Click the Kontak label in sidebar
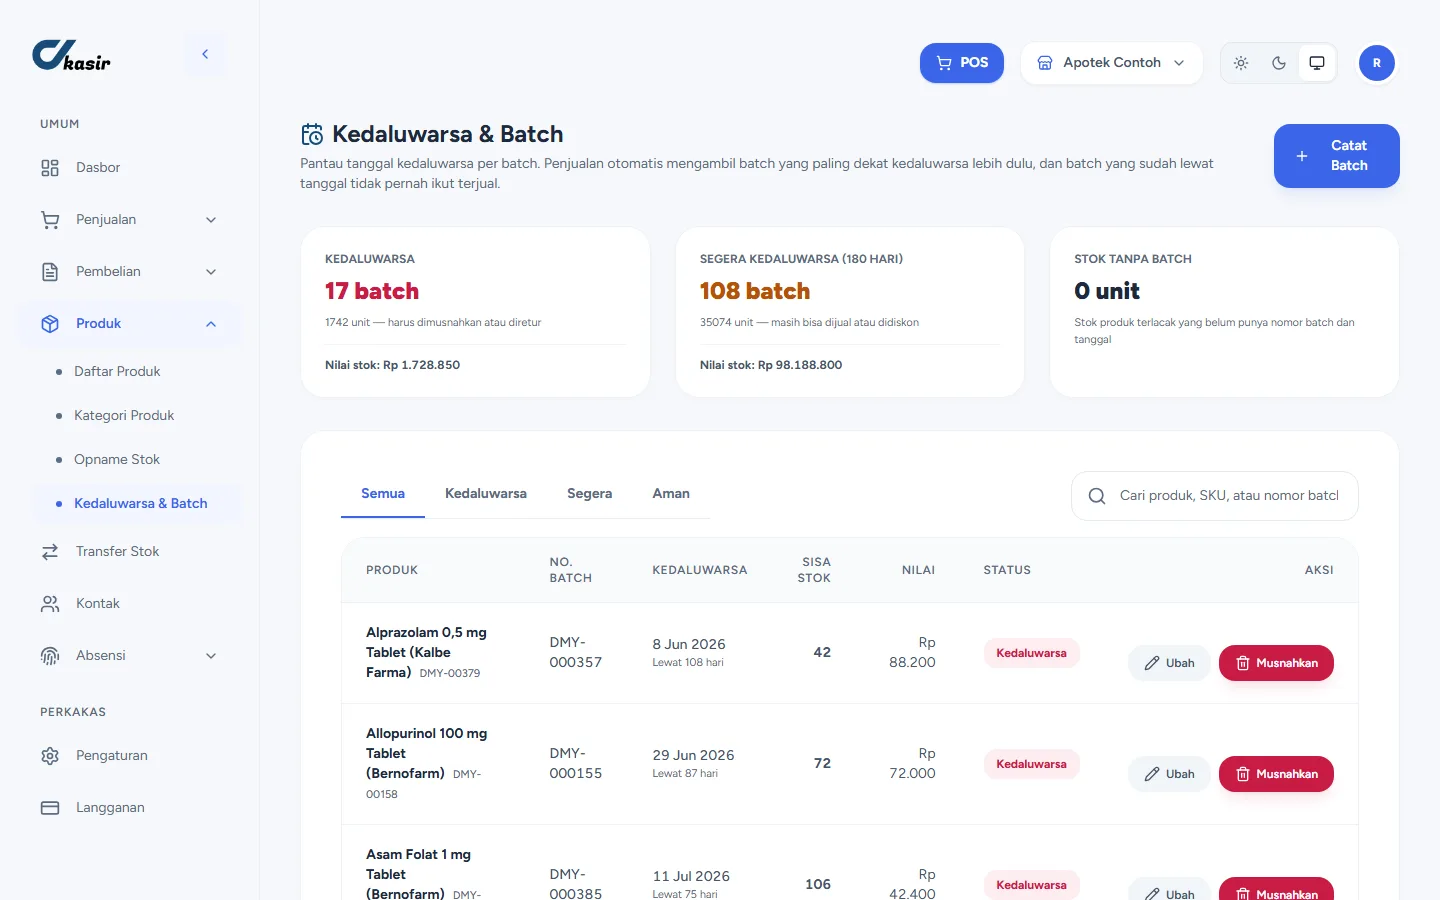Viewport: 1440px width, 900px height. 98,604
